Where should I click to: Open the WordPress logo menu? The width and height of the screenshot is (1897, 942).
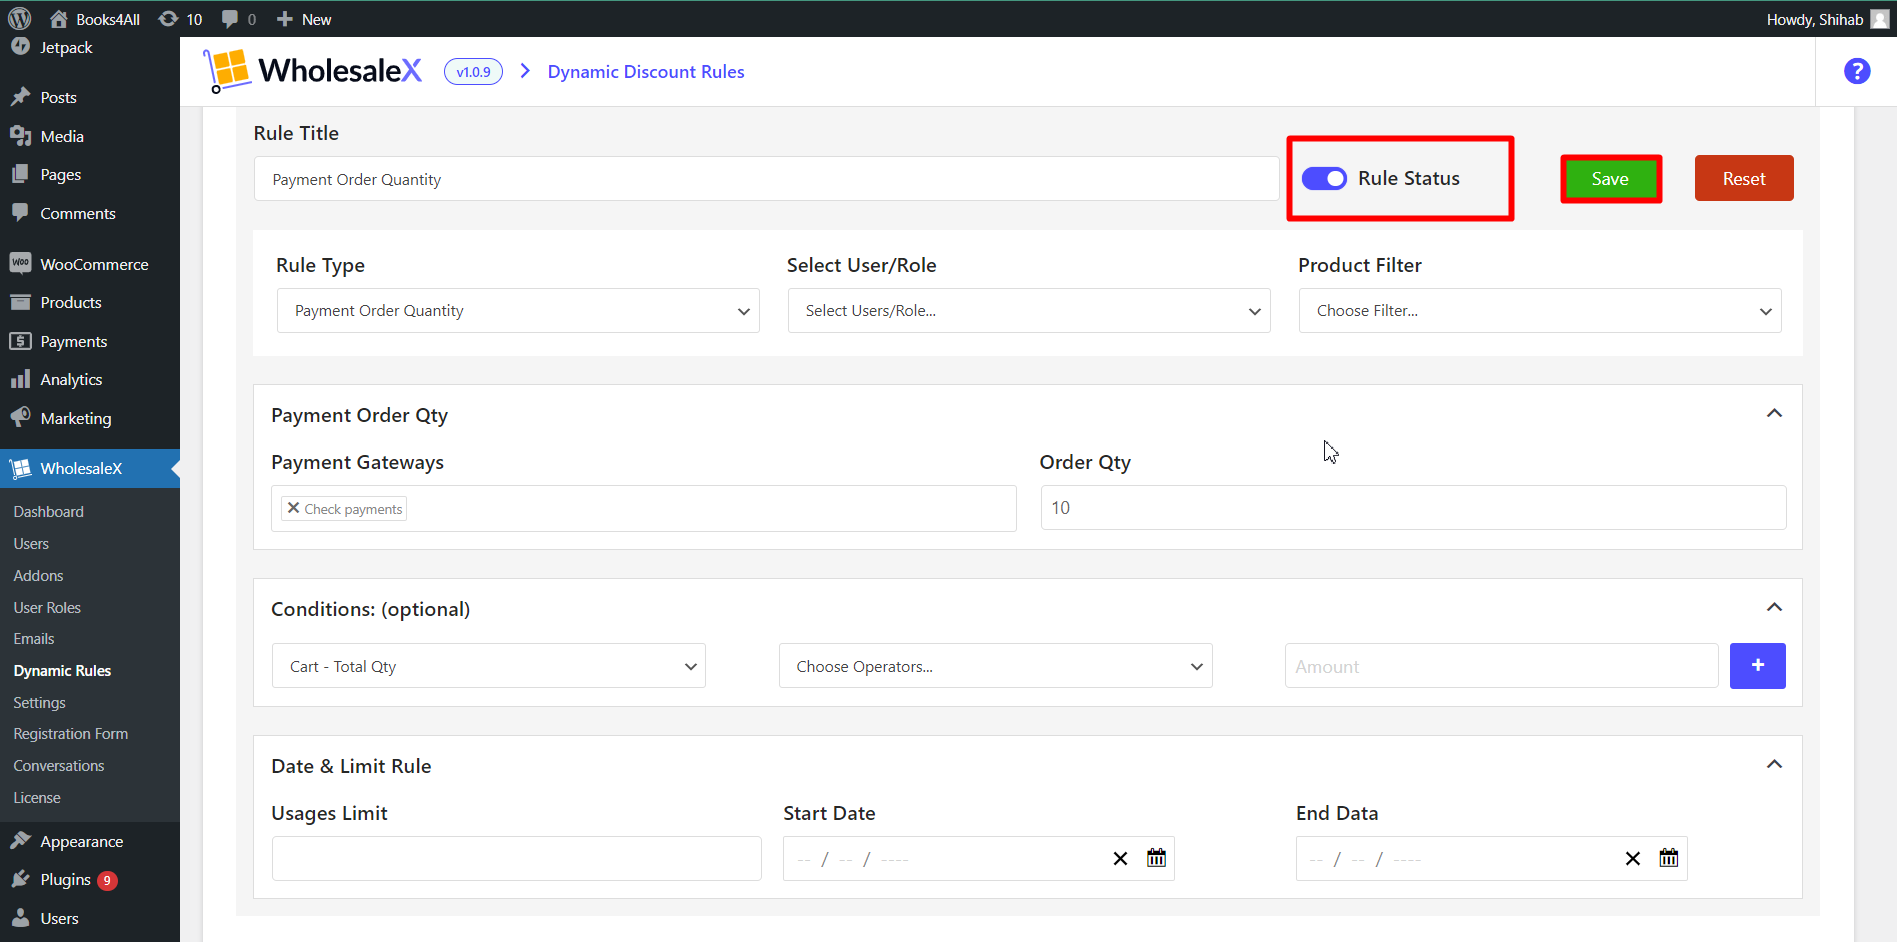[20, 19]
